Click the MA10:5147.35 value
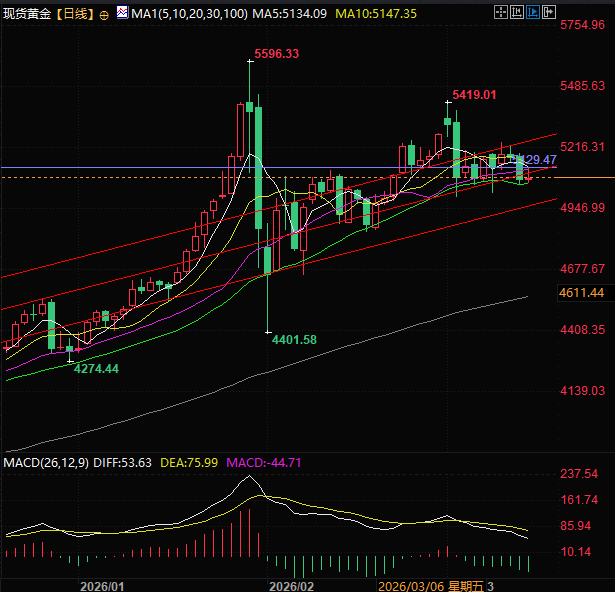Viewport: 615px width, 592px height. tap(376, 14)
